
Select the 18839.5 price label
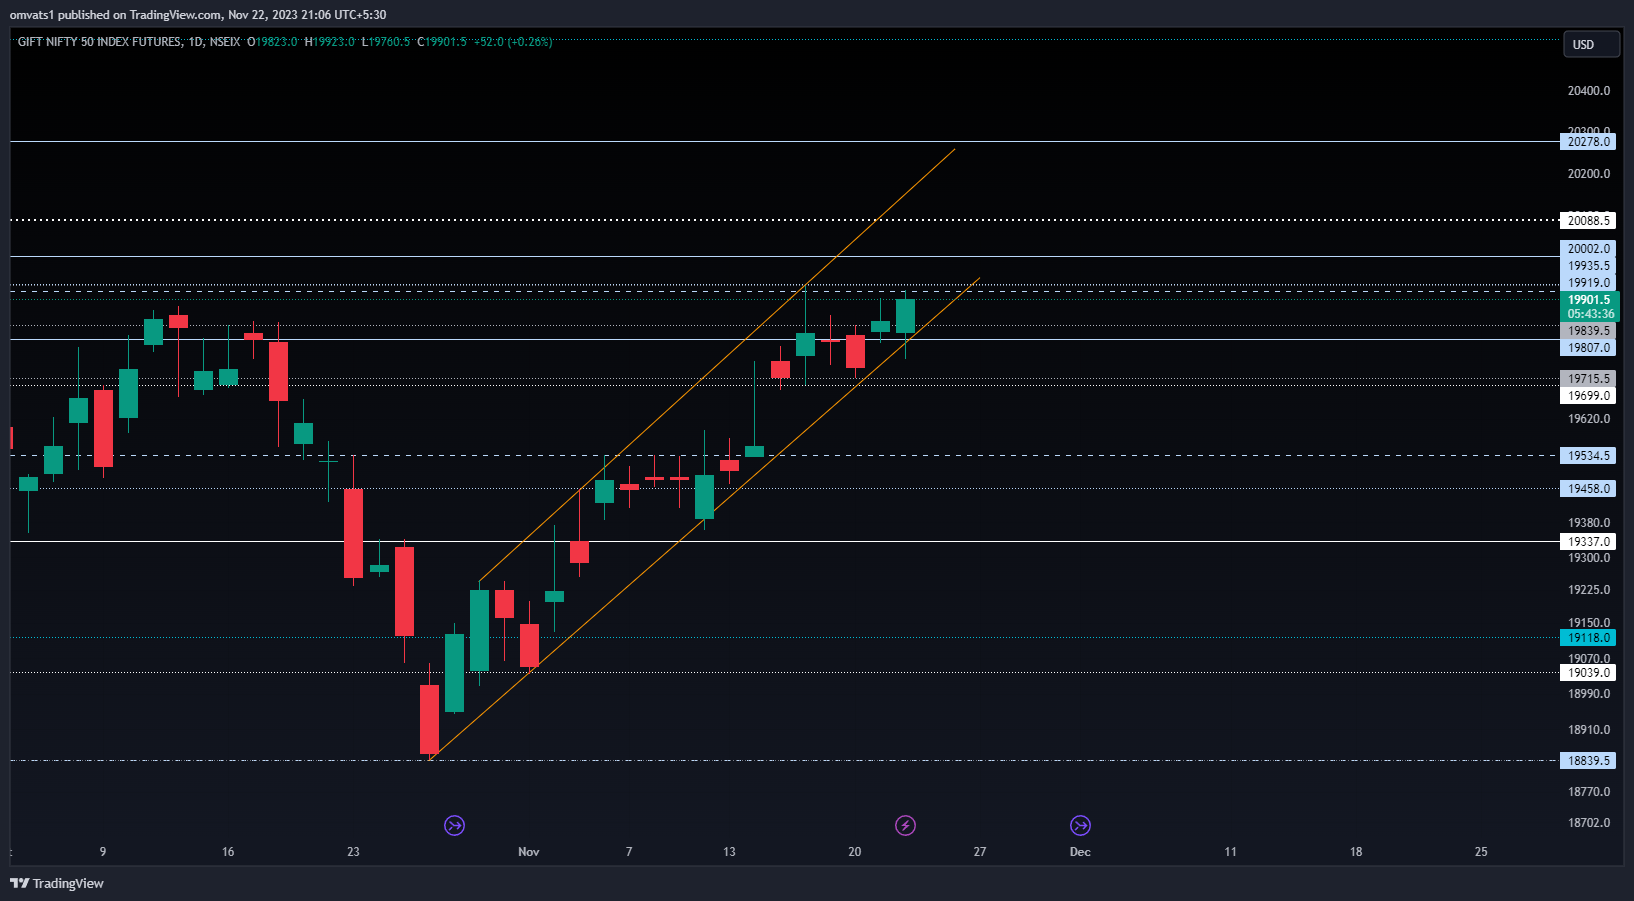tap(1588, 761)
